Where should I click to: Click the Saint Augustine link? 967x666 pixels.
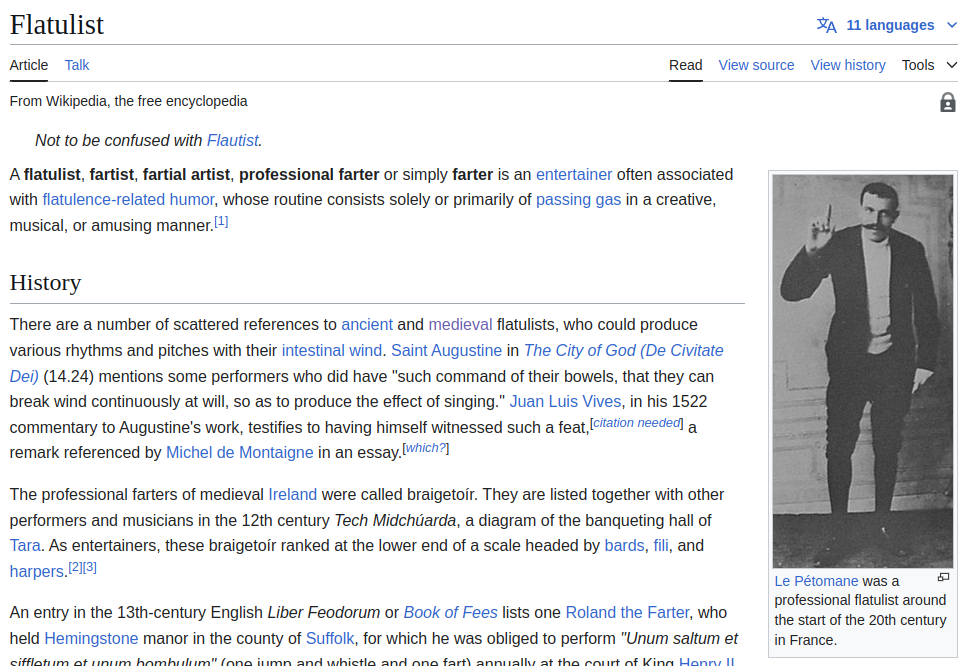tap(446, 350)
